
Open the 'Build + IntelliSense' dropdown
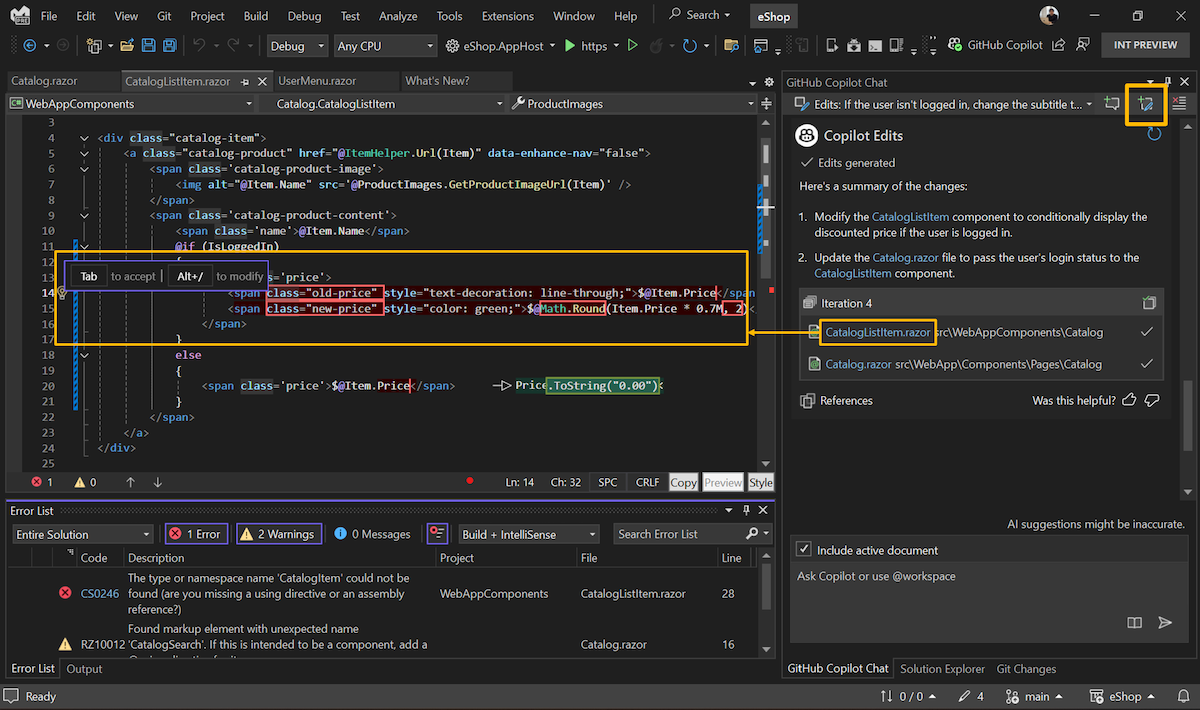528,533
